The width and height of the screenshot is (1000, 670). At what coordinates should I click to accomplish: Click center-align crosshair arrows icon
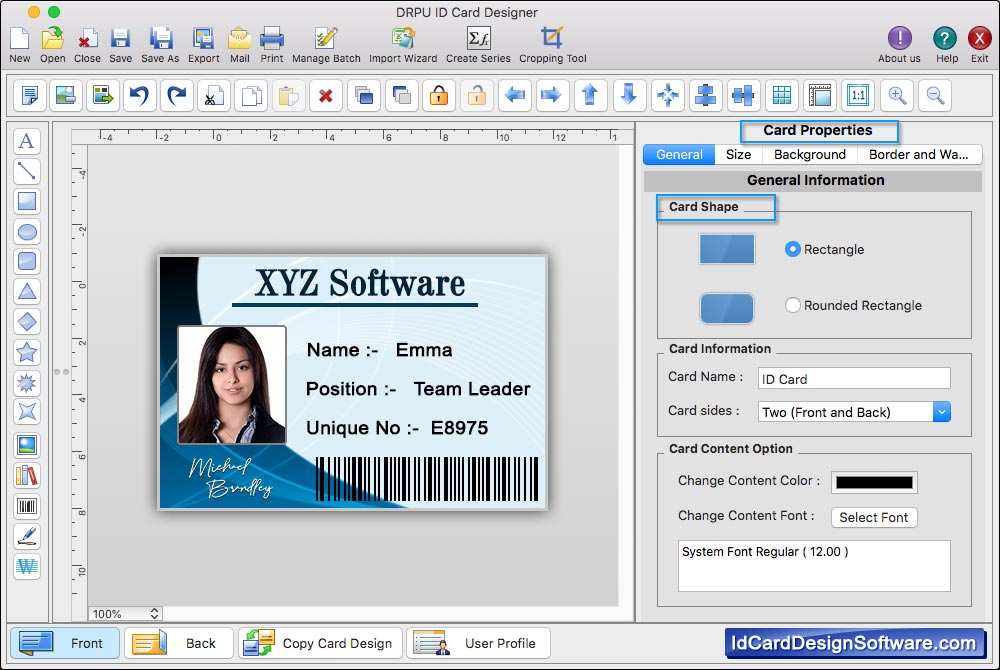[x=668, y=96]
